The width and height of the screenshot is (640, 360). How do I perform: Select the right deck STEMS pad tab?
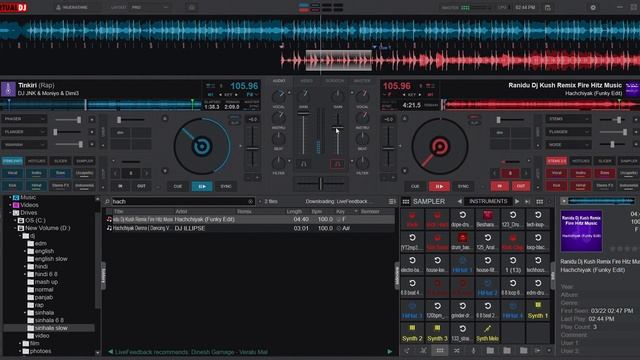[556, 161]
